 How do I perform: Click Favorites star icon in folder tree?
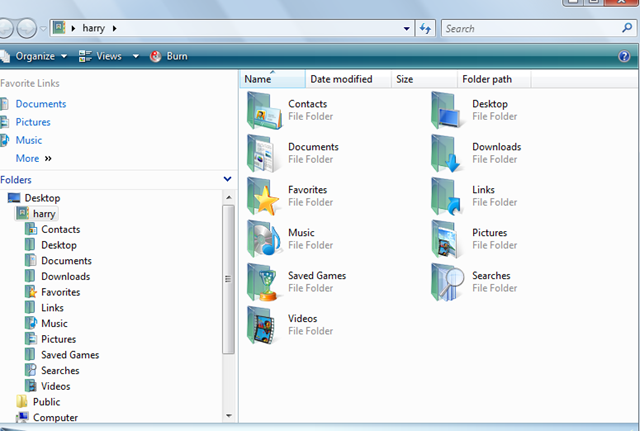tap(31, 292)
